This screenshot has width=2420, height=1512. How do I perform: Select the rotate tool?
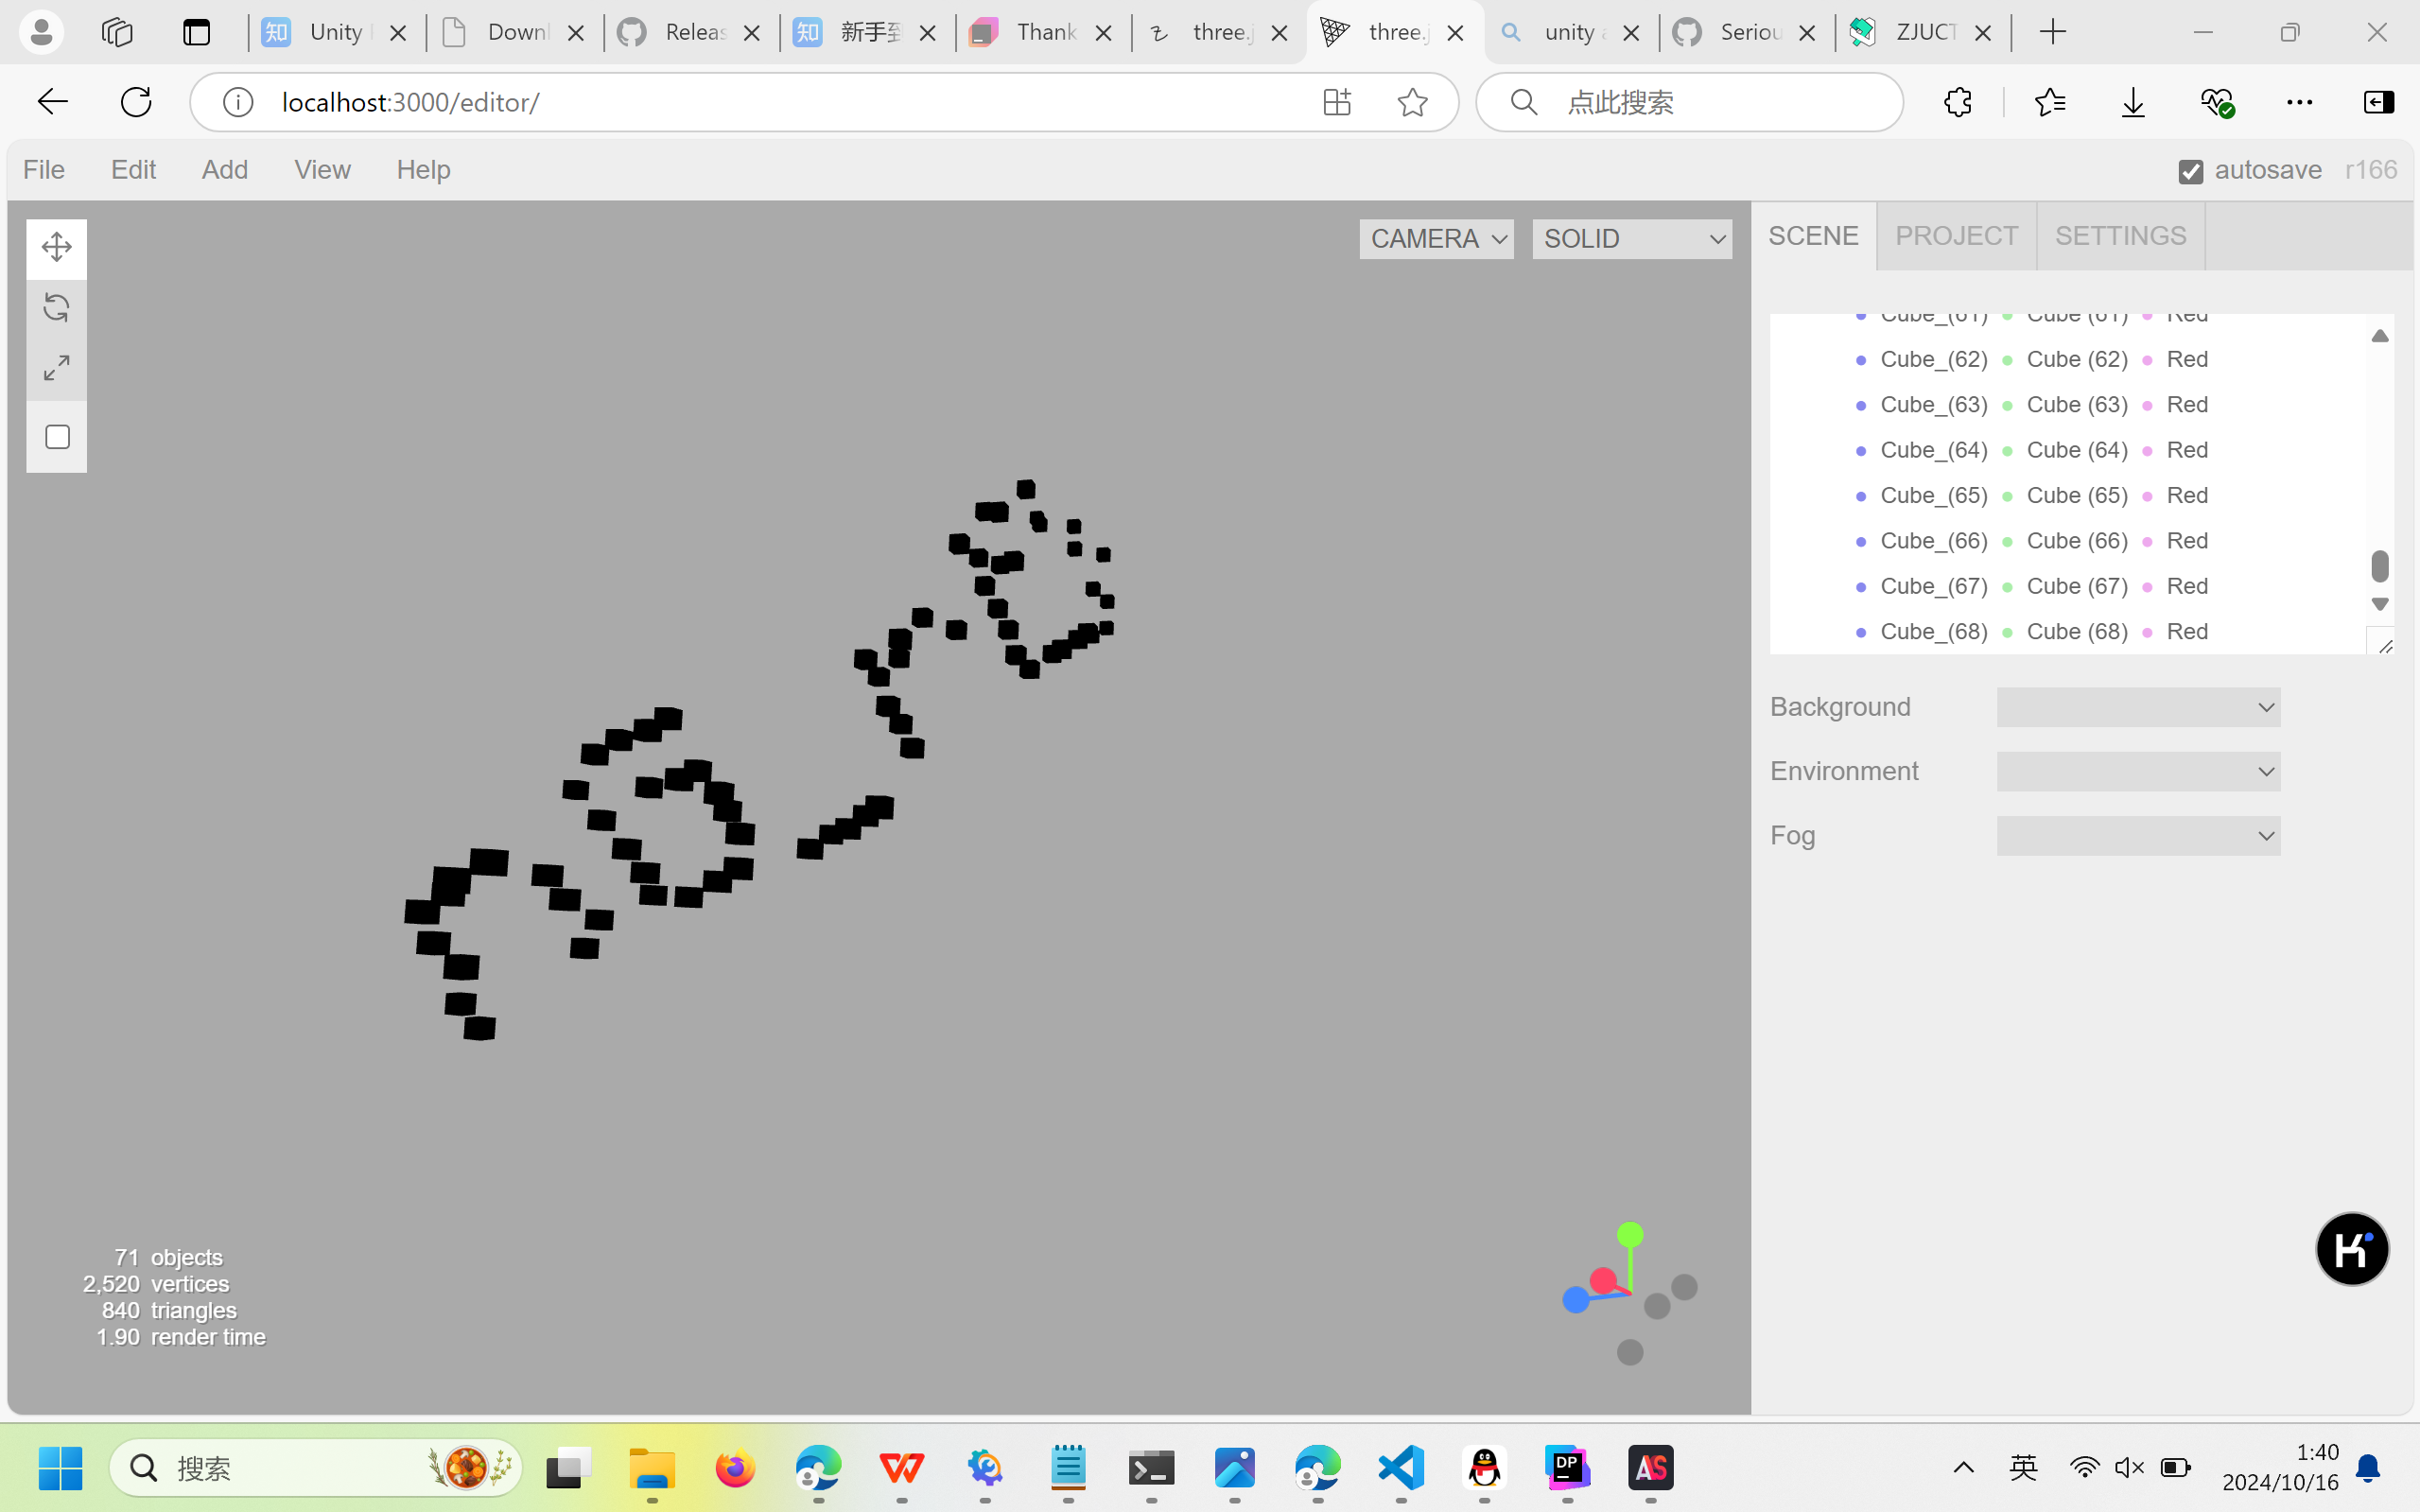pyautogui.click(x=56, y=308)
